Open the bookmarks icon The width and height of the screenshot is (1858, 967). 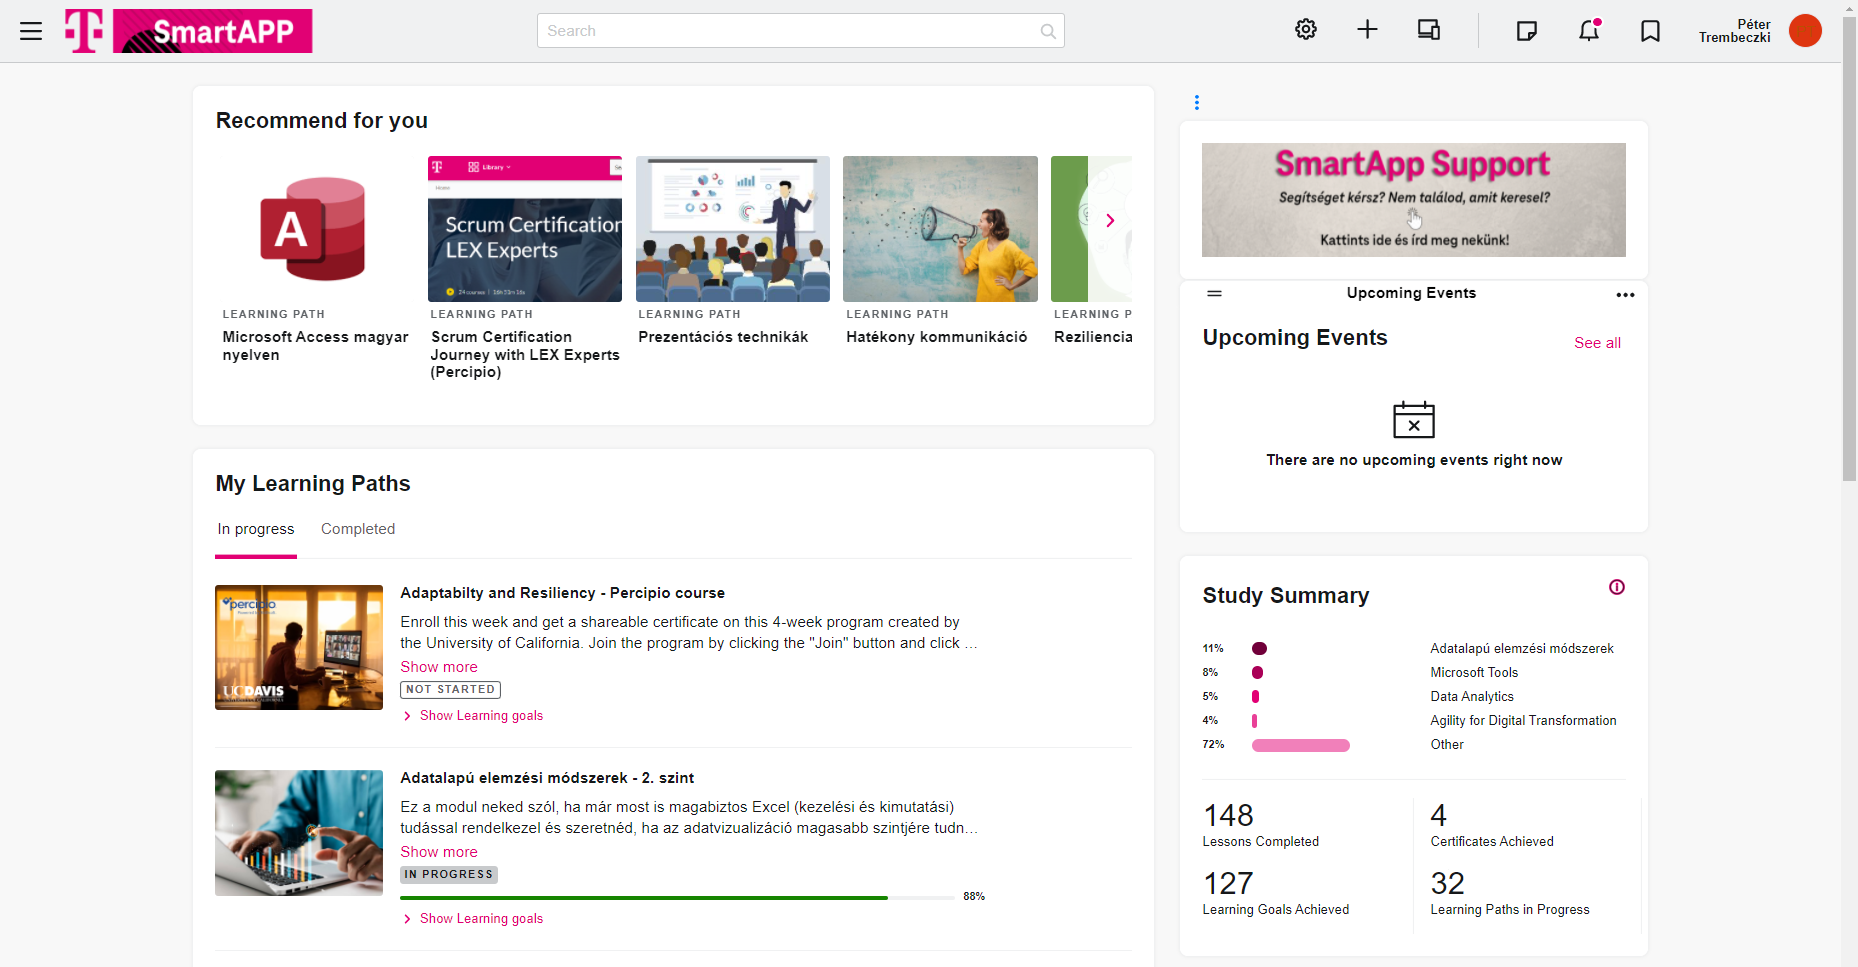1650,31
